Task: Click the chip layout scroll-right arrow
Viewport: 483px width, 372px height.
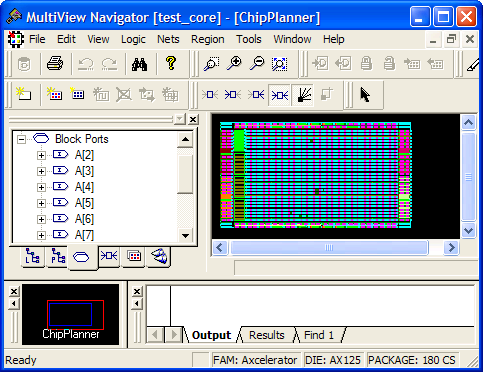Action: pyautogui.click(x=451, y=247)
